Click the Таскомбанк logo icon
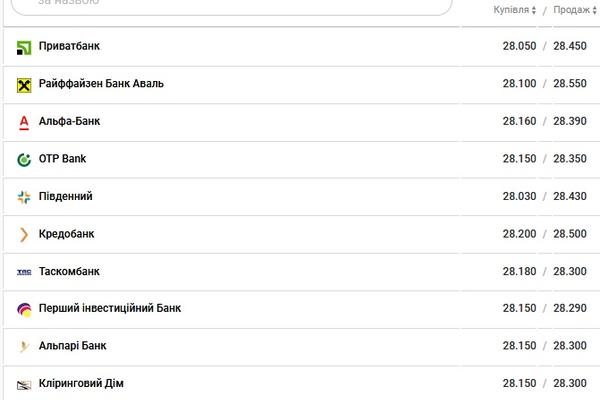This screenshot has width=600, height=400. [x=24, y=272]
